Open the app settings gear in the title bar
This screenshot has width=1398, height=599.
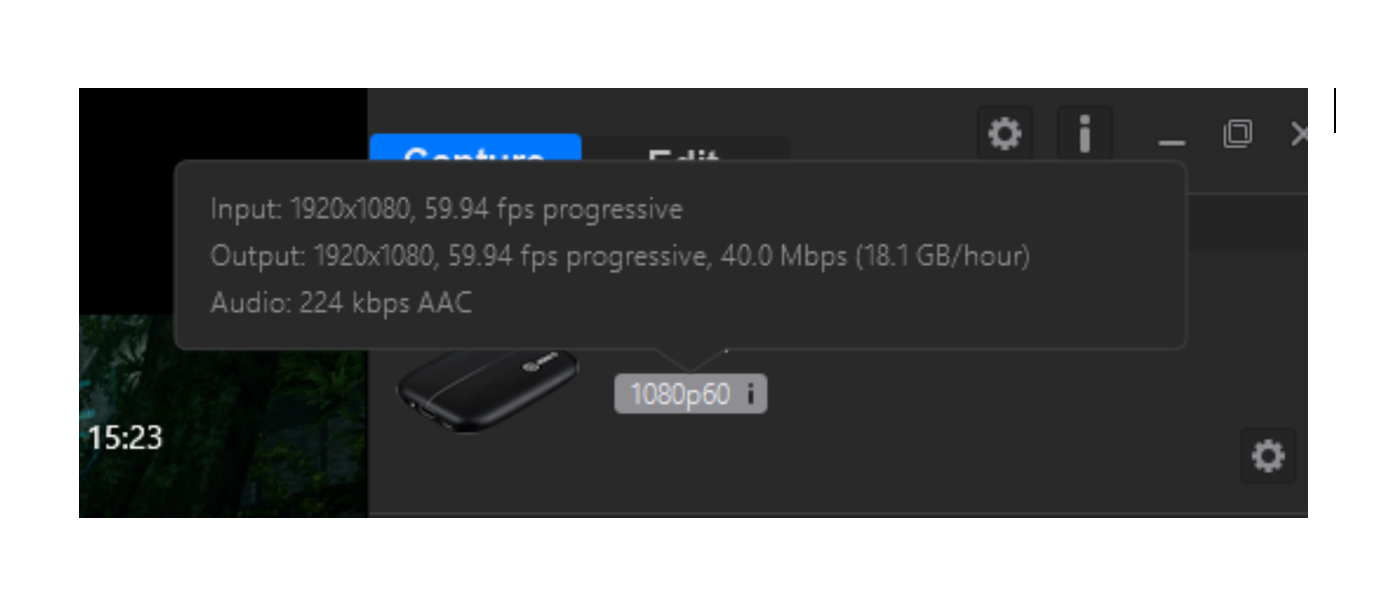[x=1004, y=133]
